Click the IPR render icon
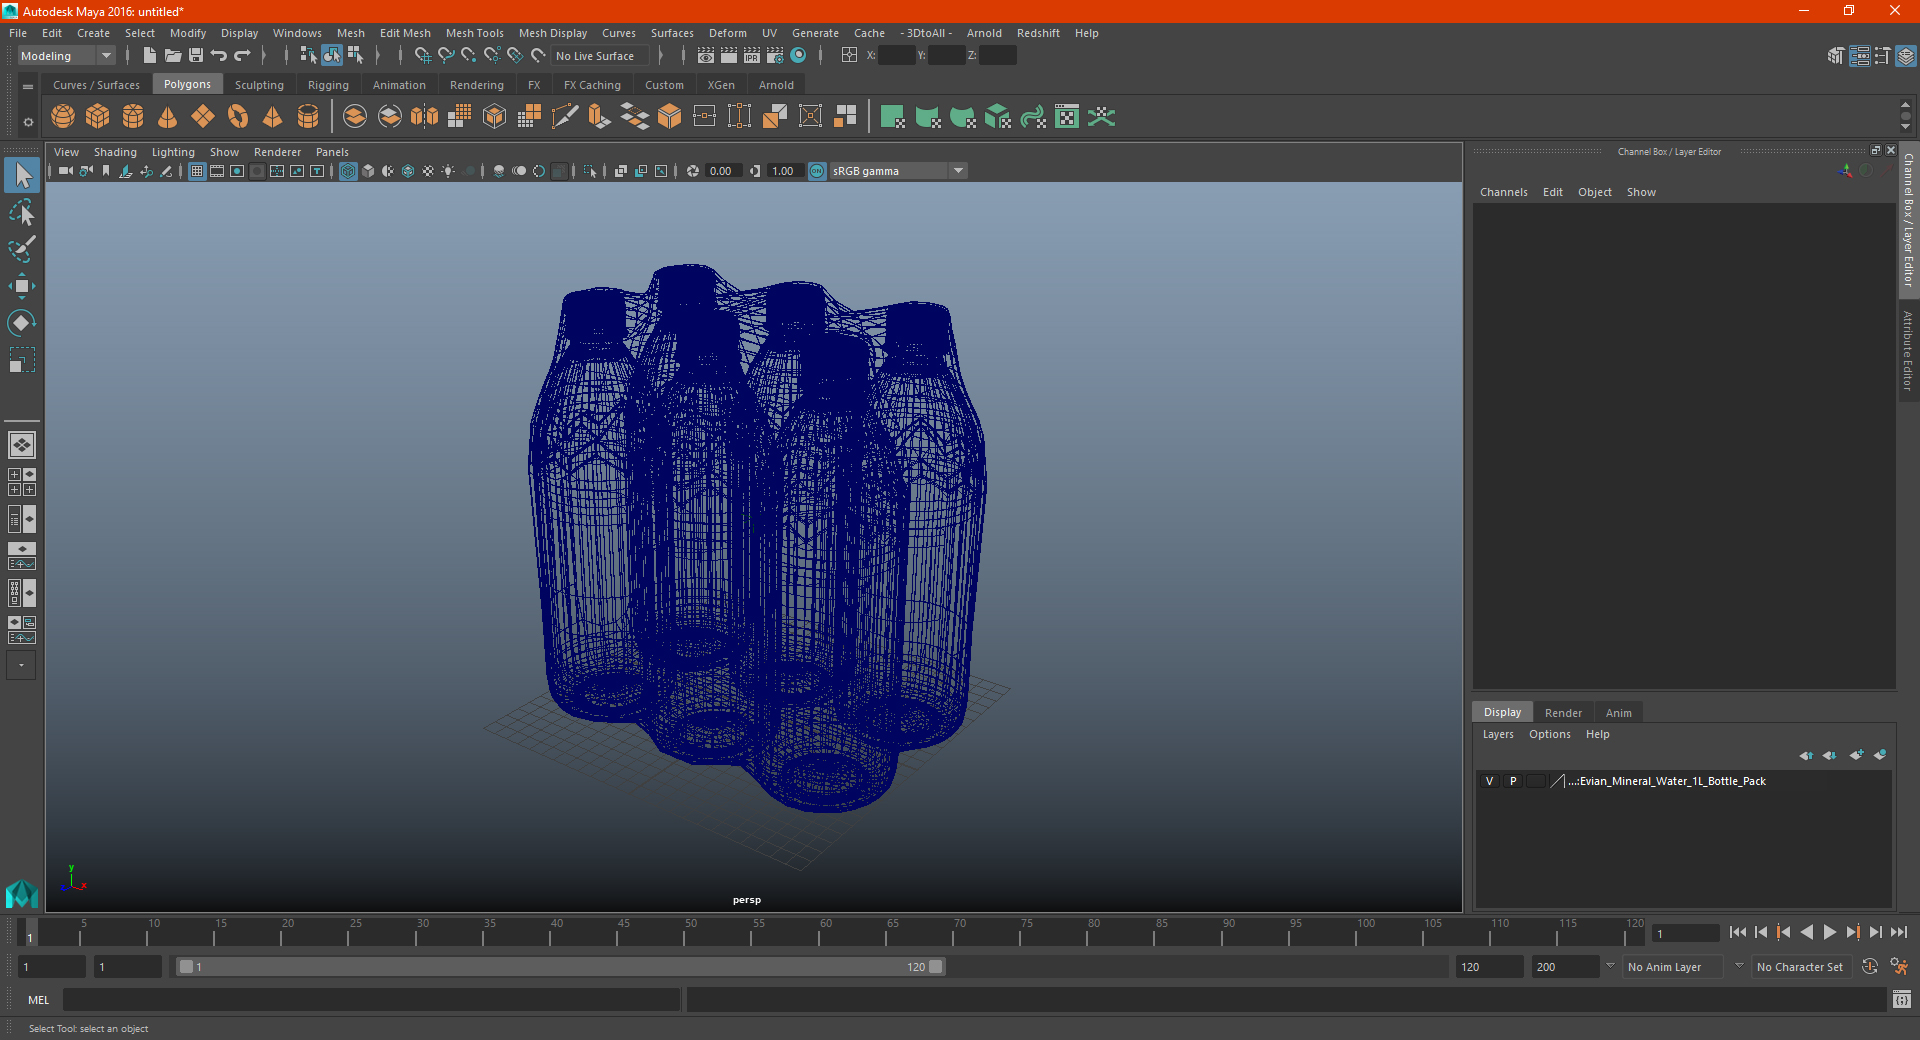Screen dimensions: 1920x1040 752,56
